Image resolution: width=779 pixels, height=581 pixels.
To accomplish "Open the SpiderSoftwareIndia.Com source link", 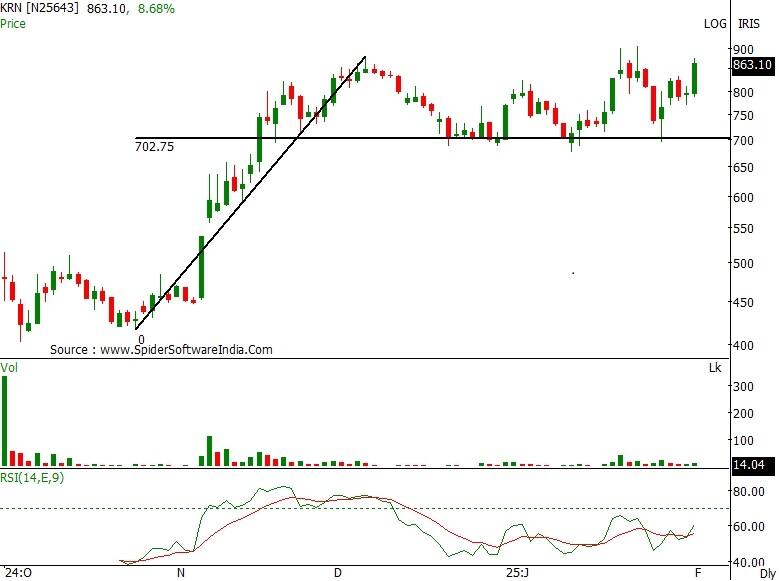I will 161,350.
